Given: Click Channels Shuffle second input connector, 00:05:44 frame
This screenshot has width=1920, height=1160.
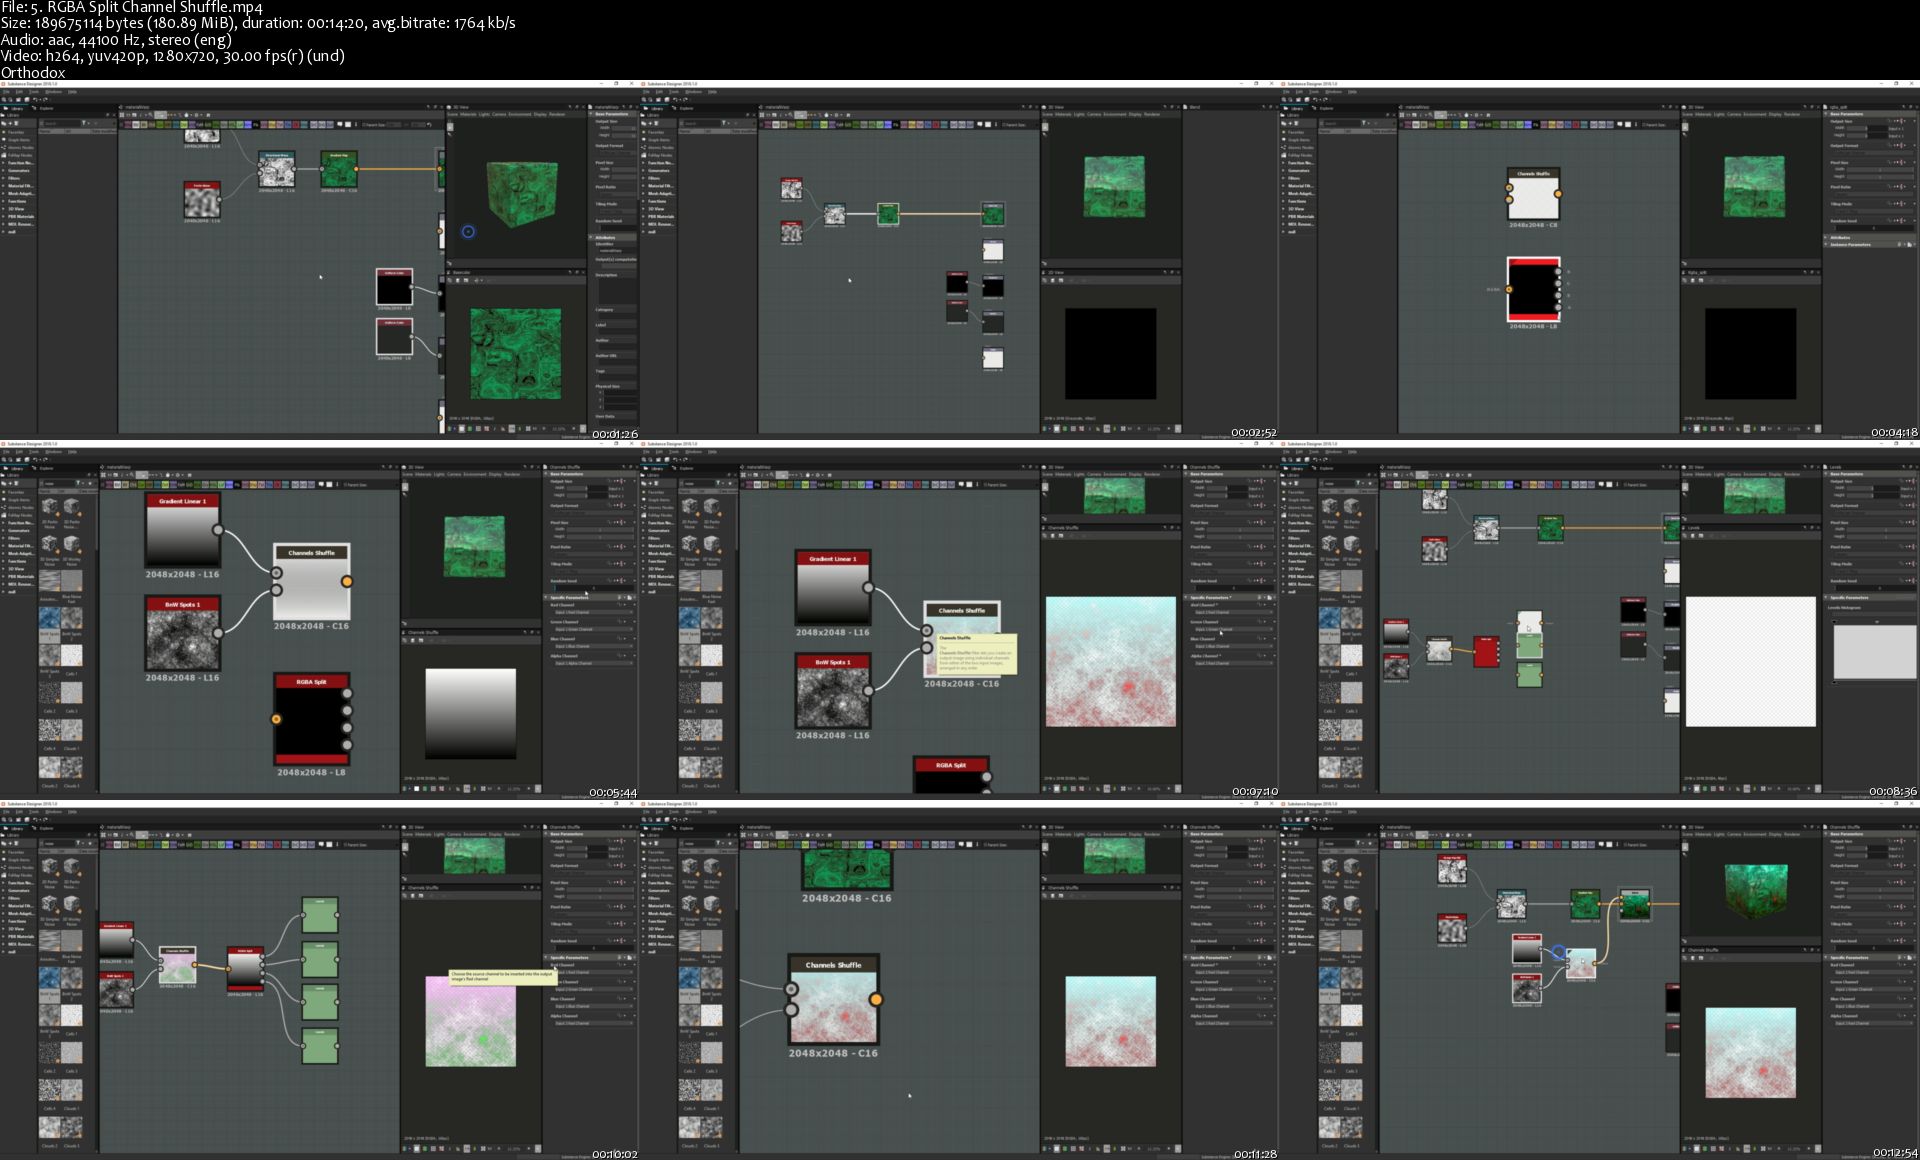Looking at the screenshot, I should [277, 590].
